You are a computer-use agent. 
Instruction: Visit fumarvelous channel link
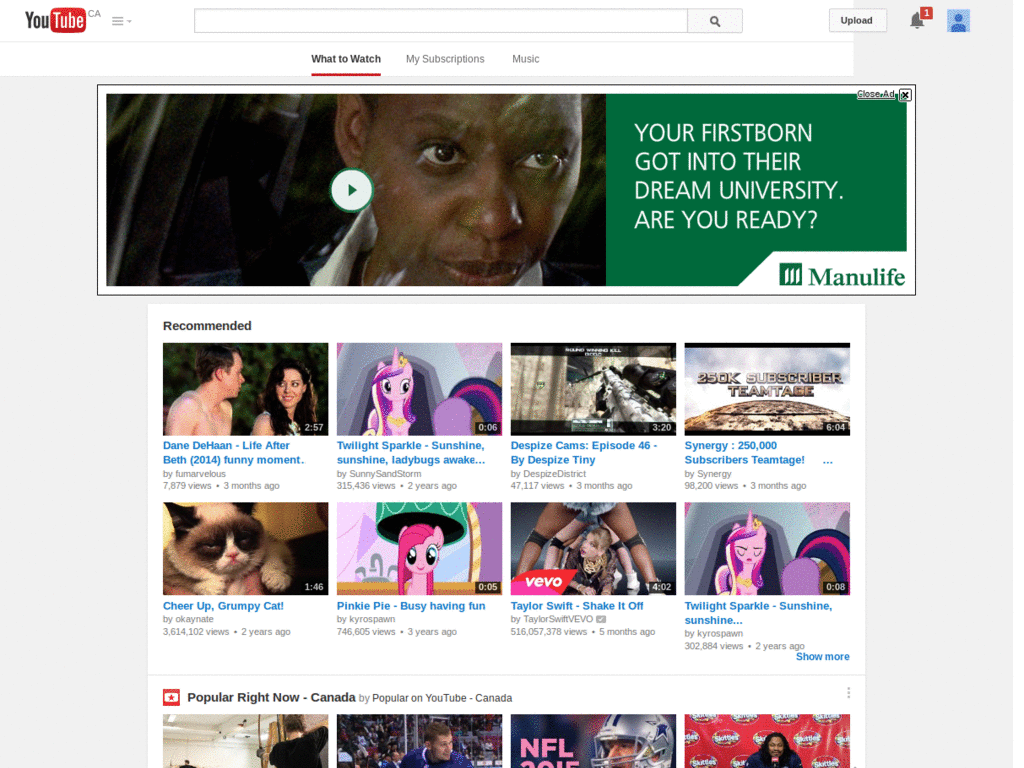point(200,474)
